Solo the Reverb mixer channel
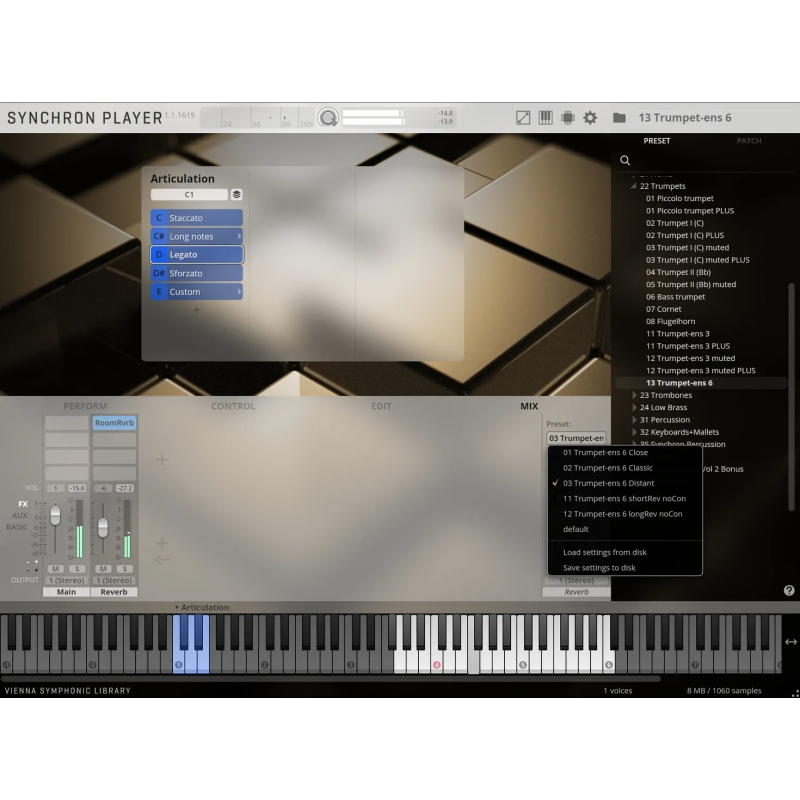This screenshot has height=800, width=800. coord(124,568)
